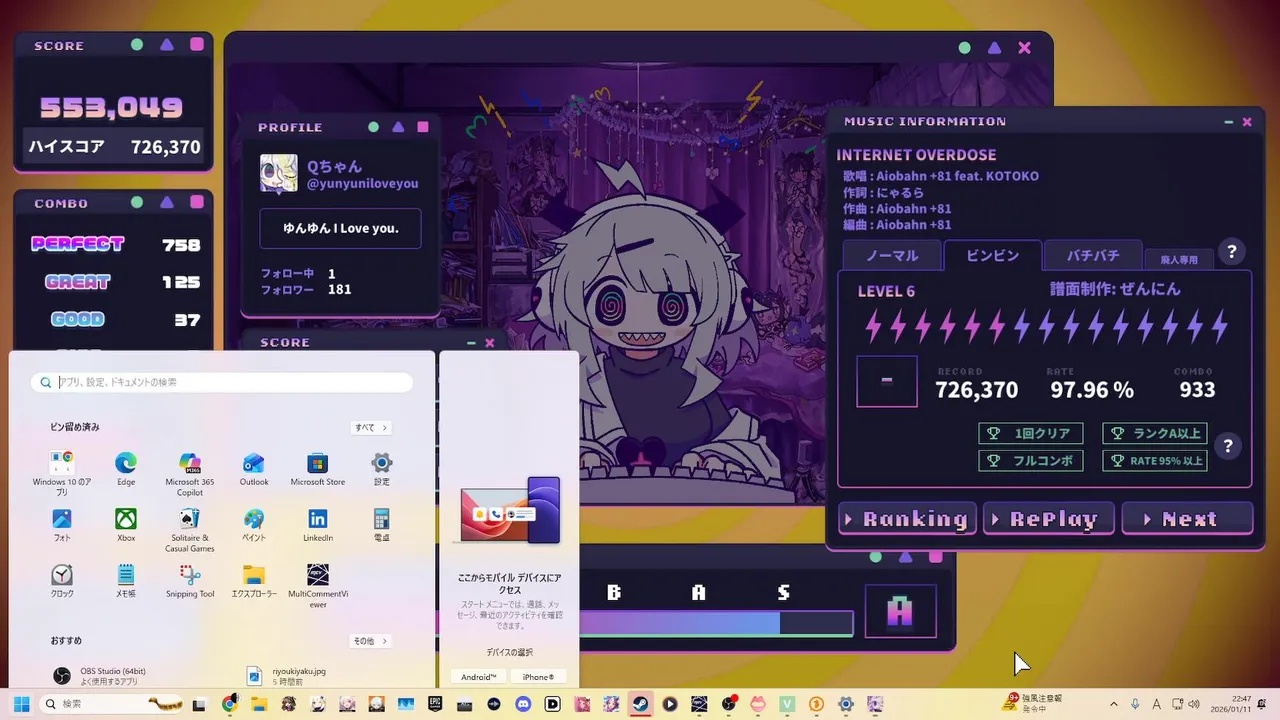Viewport: 1280px width, 720px height.
Task: Click the @yunyuniloveyou handle
Action: (x=362, y=184)
